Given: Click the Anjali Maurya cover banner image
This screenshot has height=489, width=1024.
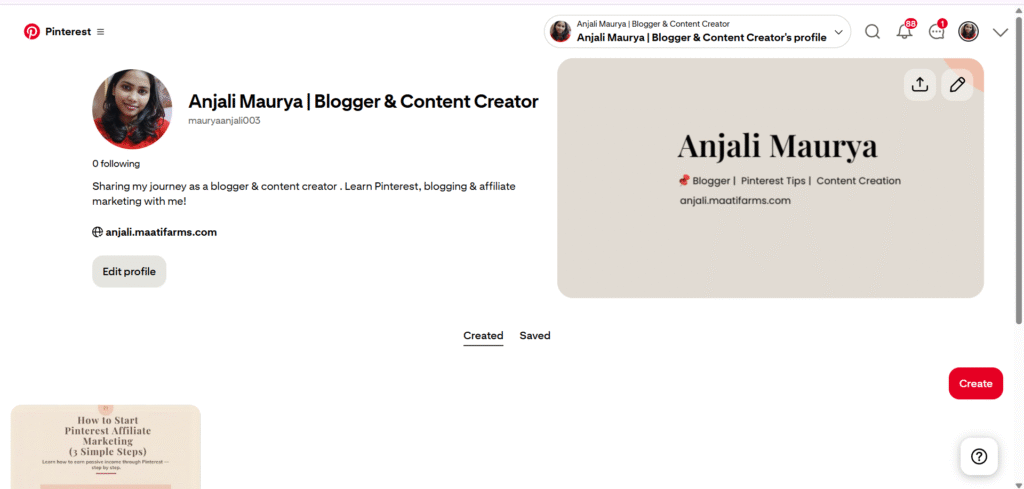Looking at the screenshot, I should pos(770,178).
